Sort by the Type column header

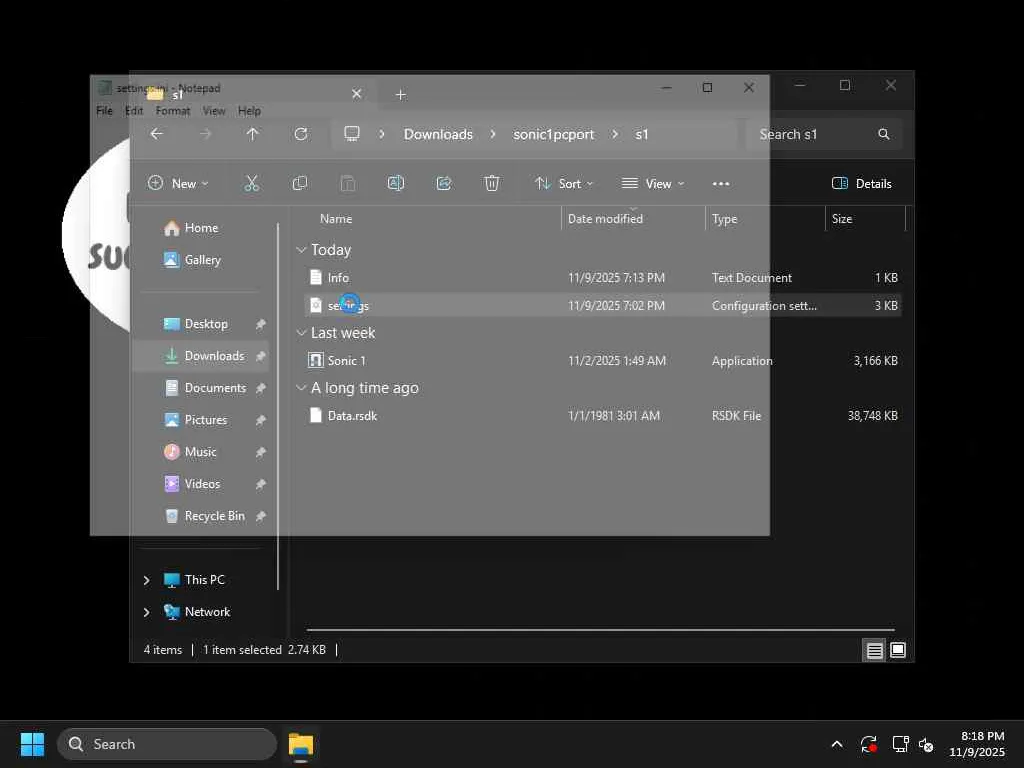(724, 219)
